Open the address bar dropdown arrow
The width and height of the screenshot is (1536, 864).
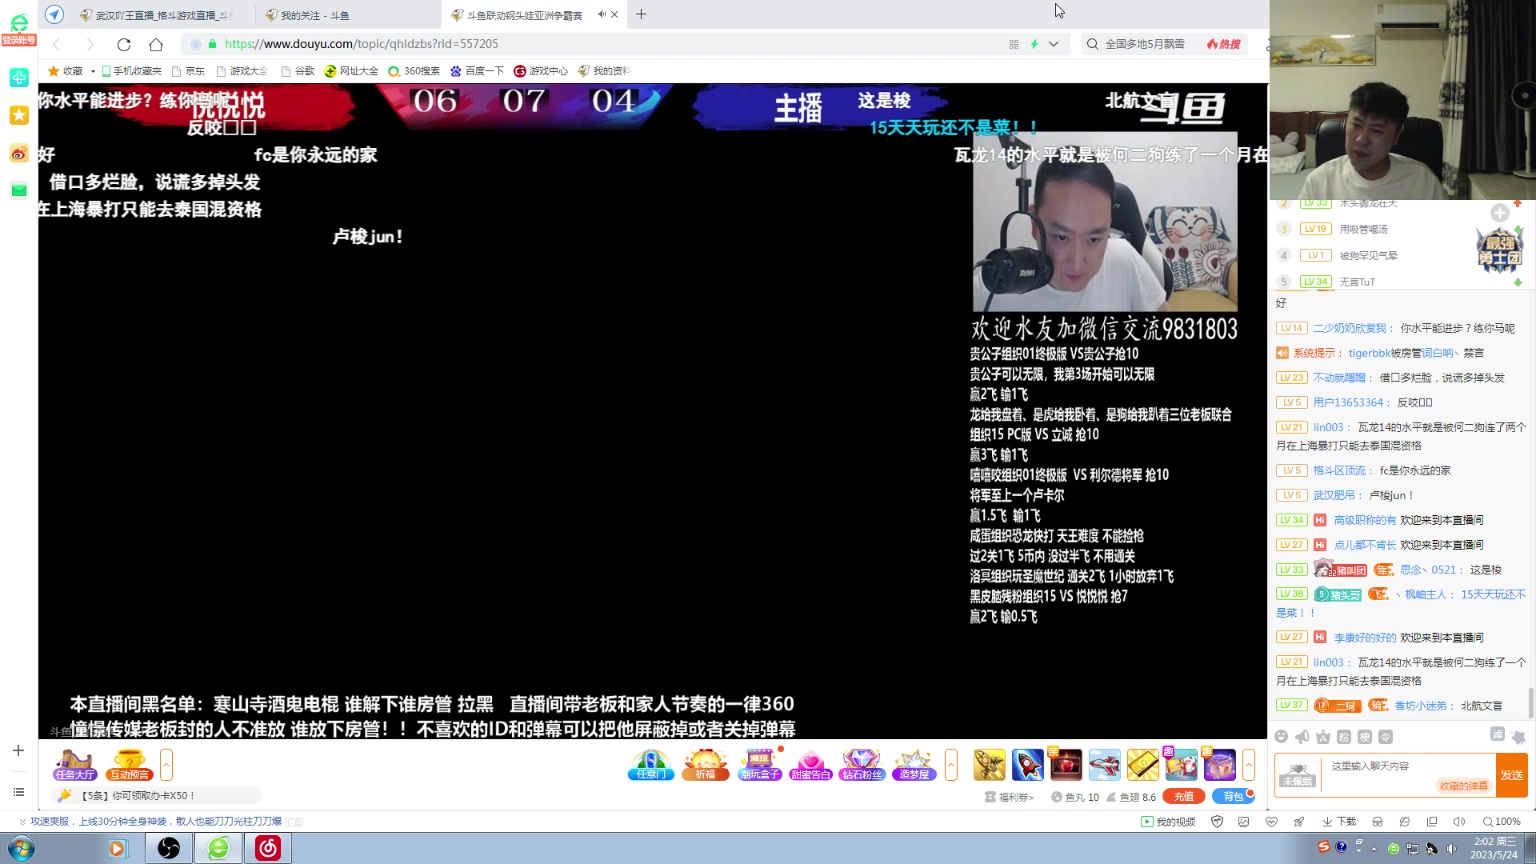click(x=1053, y=44)
